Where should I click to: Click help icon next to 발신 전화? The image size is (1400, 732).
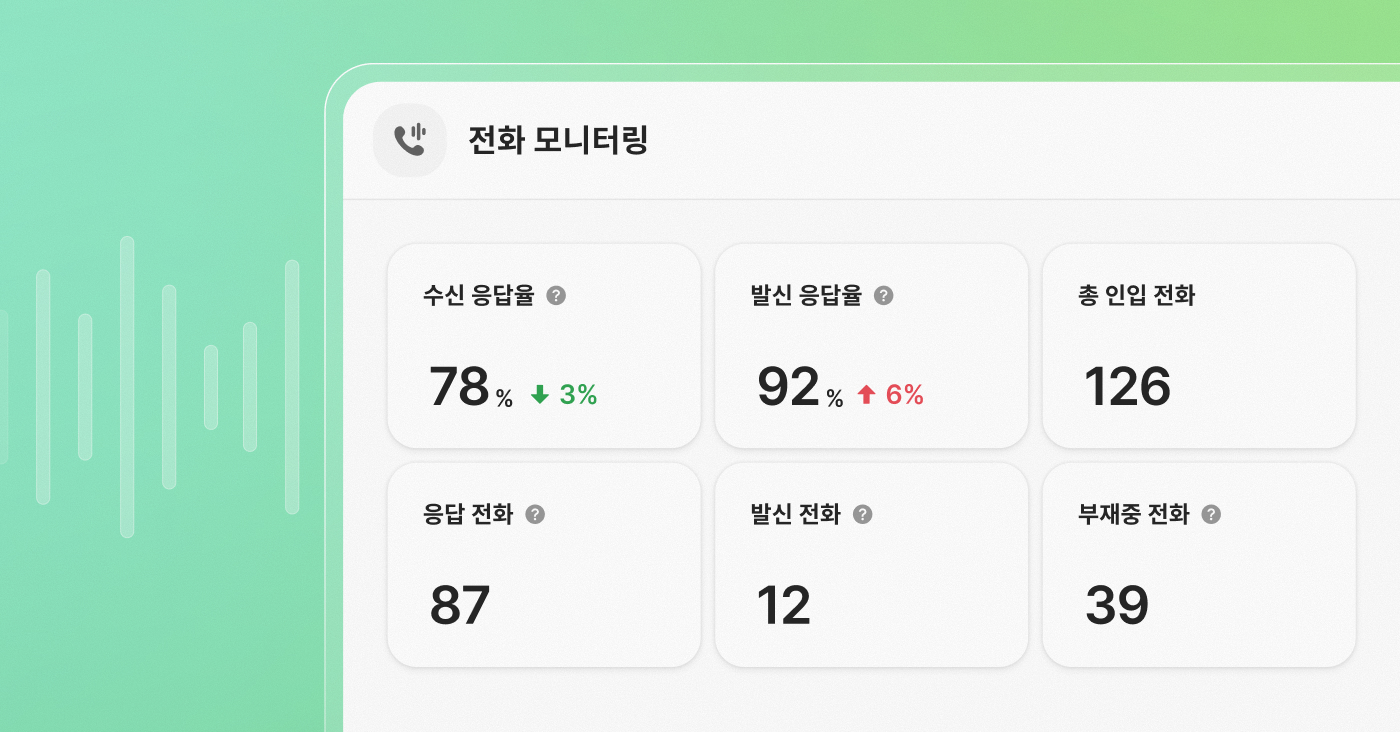tap(862, 515)
